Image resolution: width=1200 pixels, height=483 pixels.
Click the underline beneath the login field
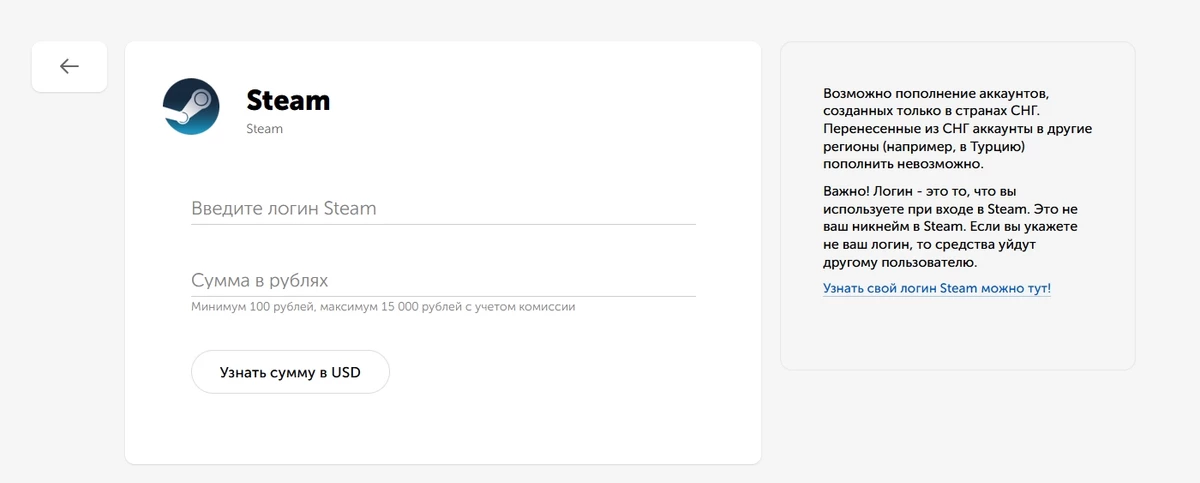click(442, 224)
